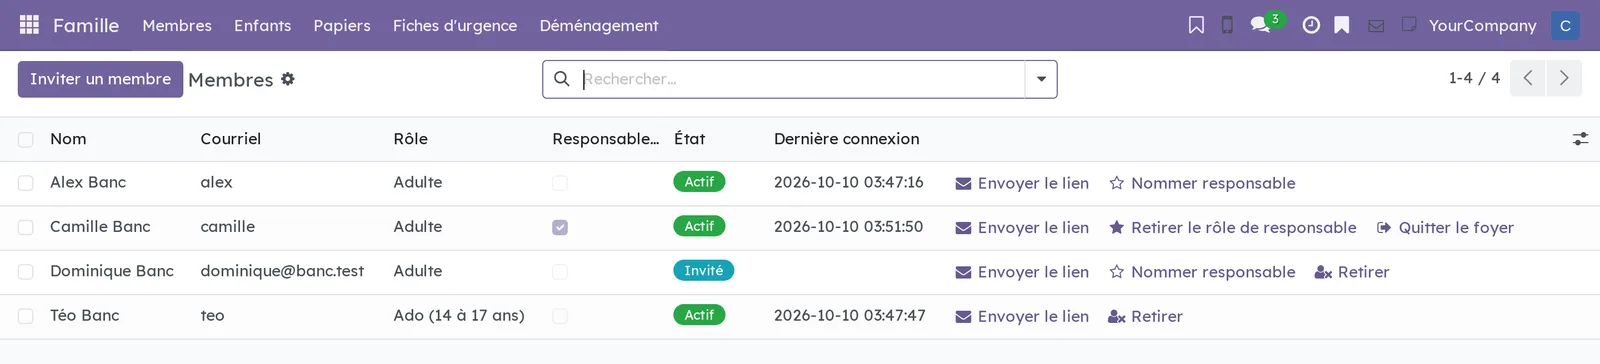This screenshot has width=1600, height=364.
Task: Open YourCompany company switcher
Action: point(1482,25)
